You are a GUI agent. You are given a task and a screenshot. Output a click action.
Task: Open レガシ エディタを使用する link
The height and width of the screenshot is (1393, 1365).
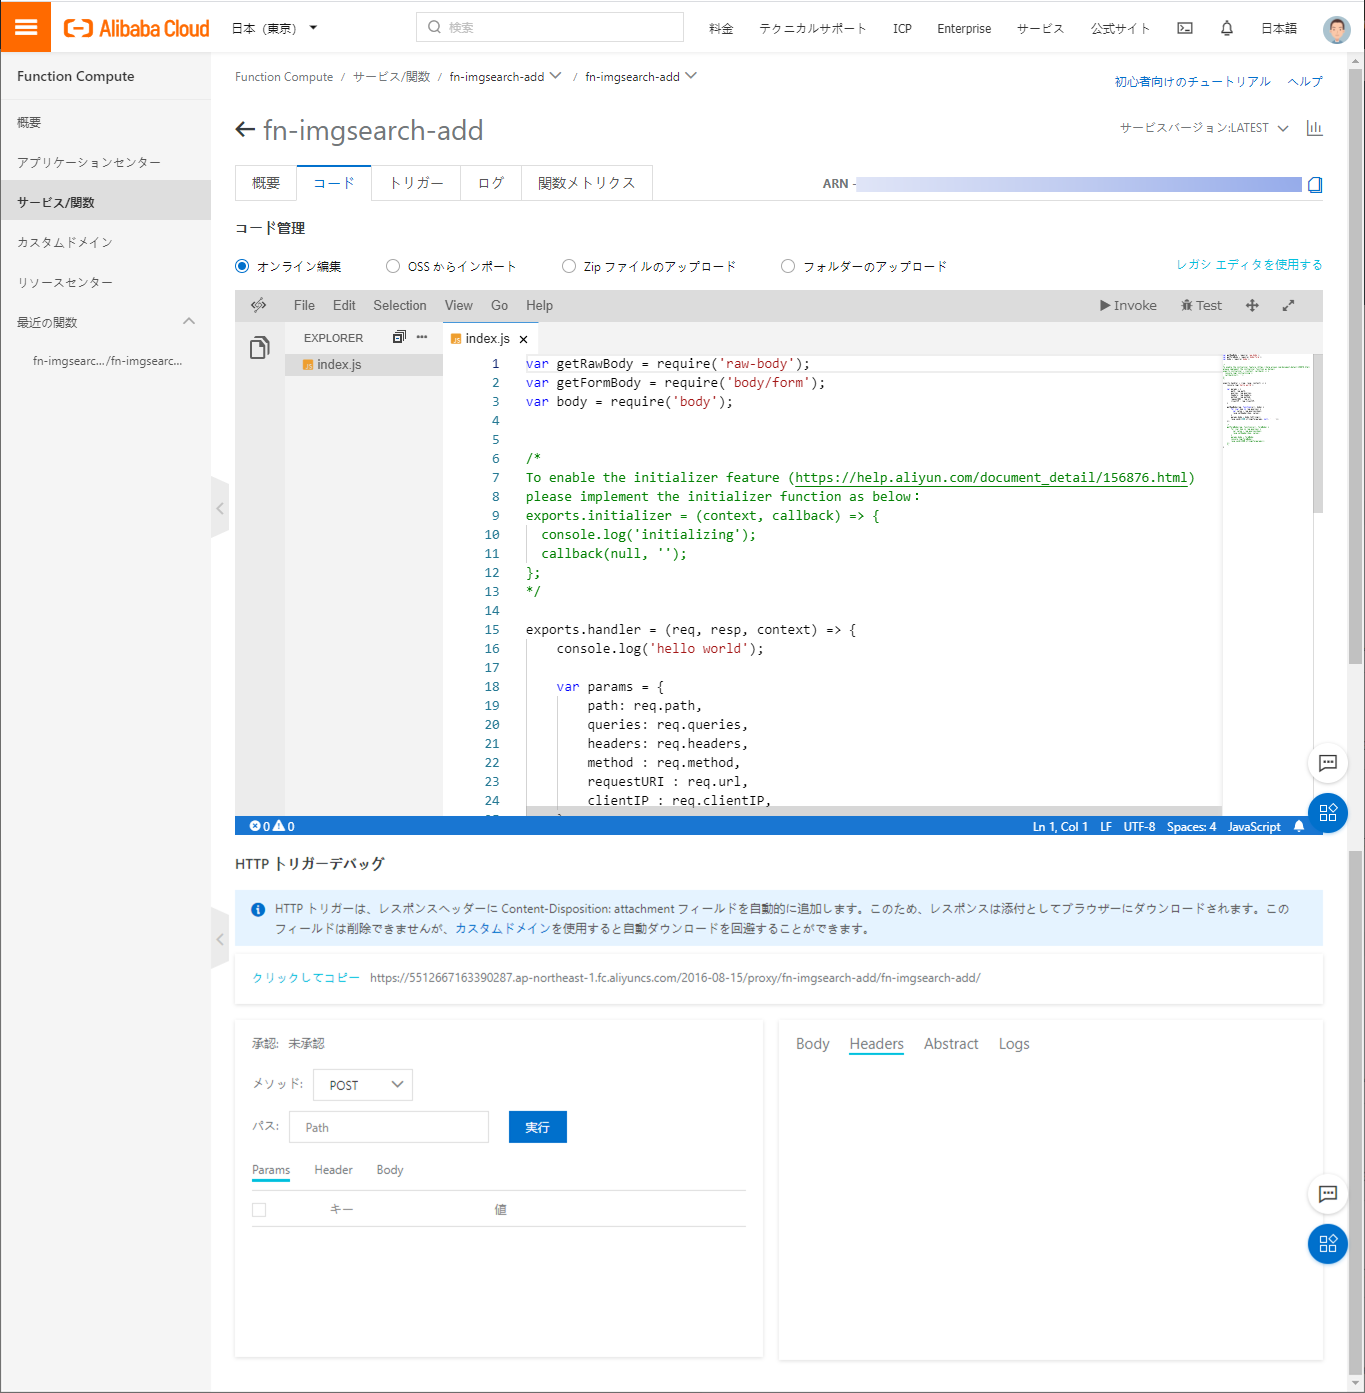click(x=1249, y=264)
